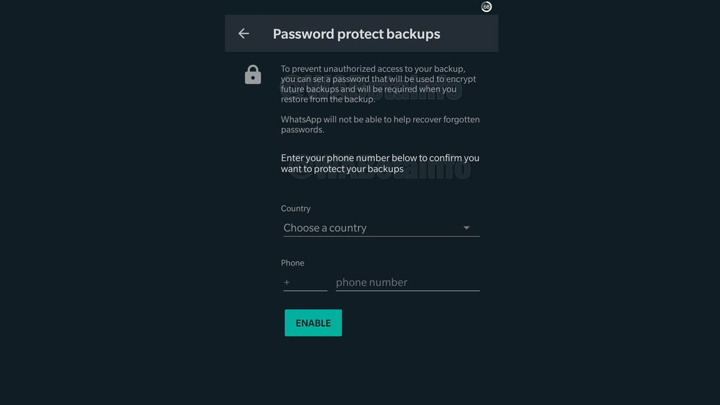Go back using the arrow icon
720x405 pixels.
click(244, 34)
